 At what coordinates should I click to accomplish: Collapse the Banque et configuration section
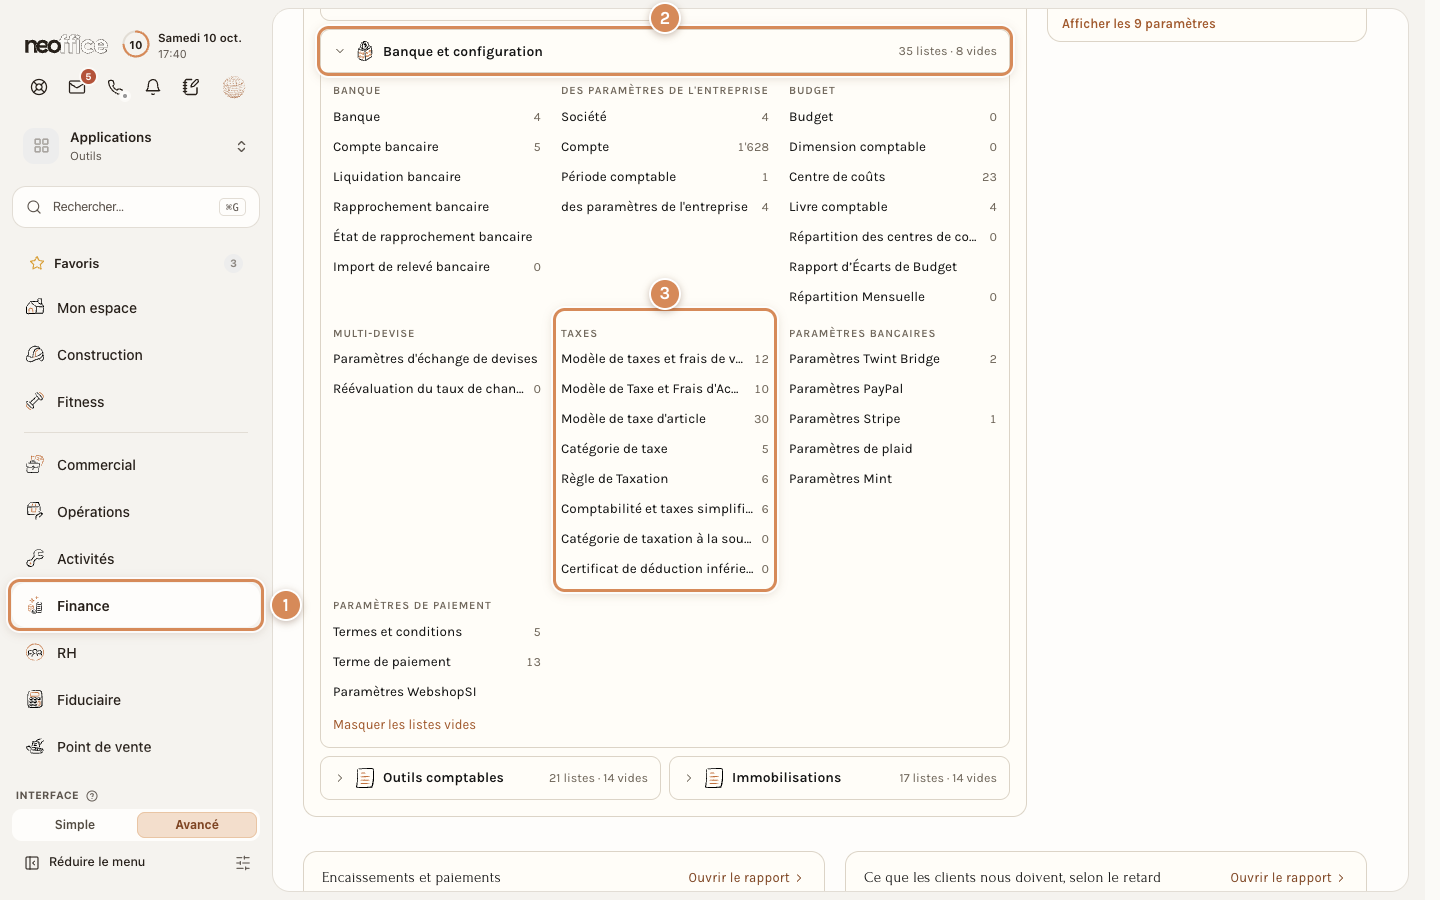tap(665, 51)
